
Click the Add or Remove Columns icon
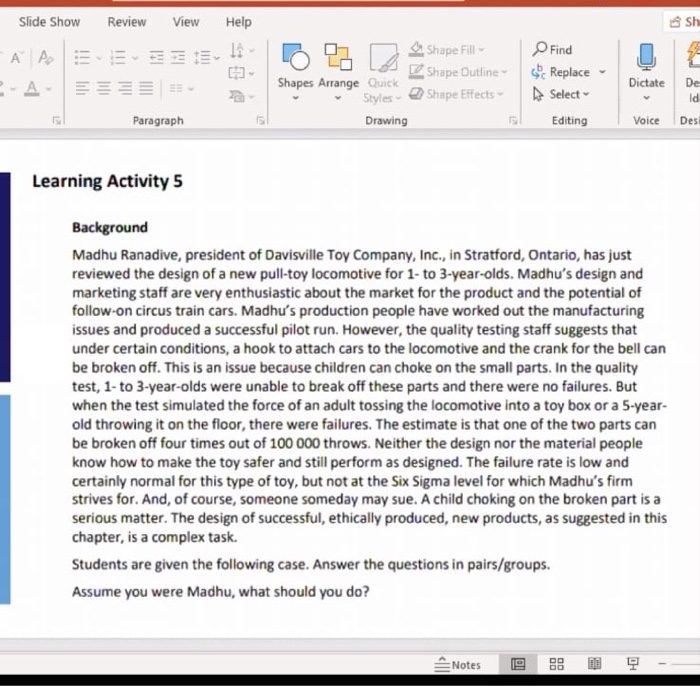click(176, 88)
